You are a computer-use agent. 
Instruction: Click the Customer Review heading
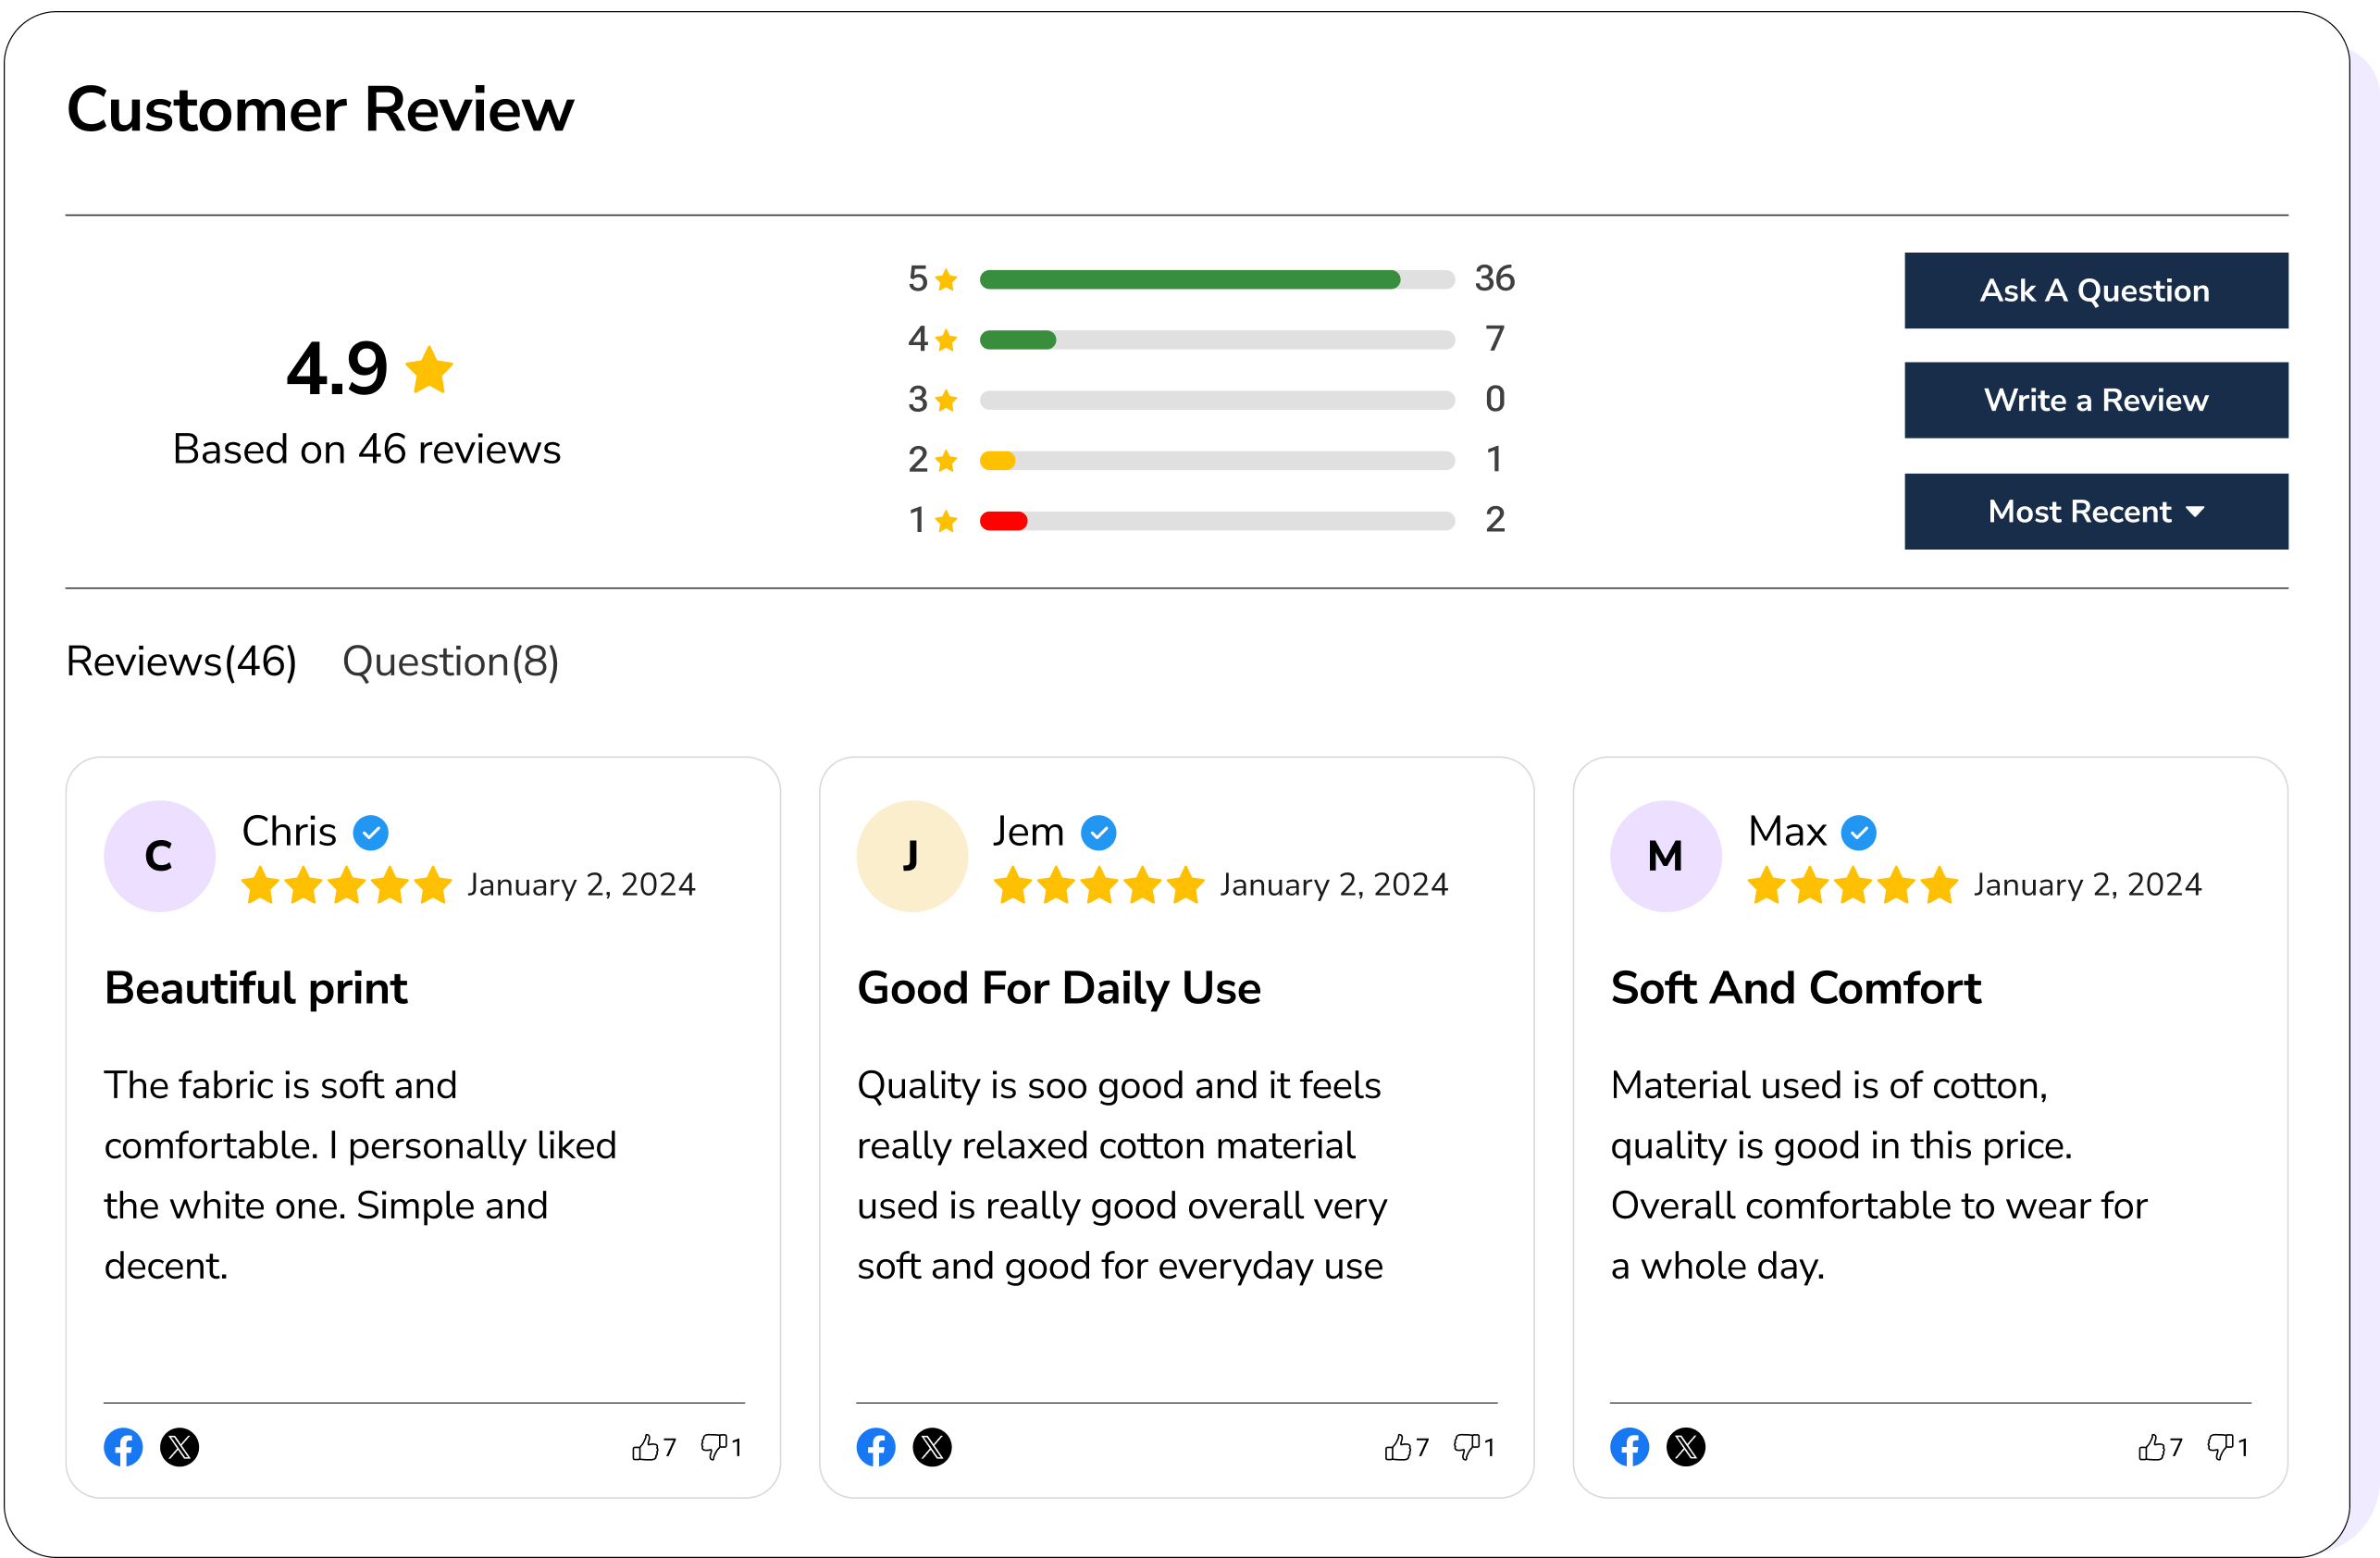point(320,109)
